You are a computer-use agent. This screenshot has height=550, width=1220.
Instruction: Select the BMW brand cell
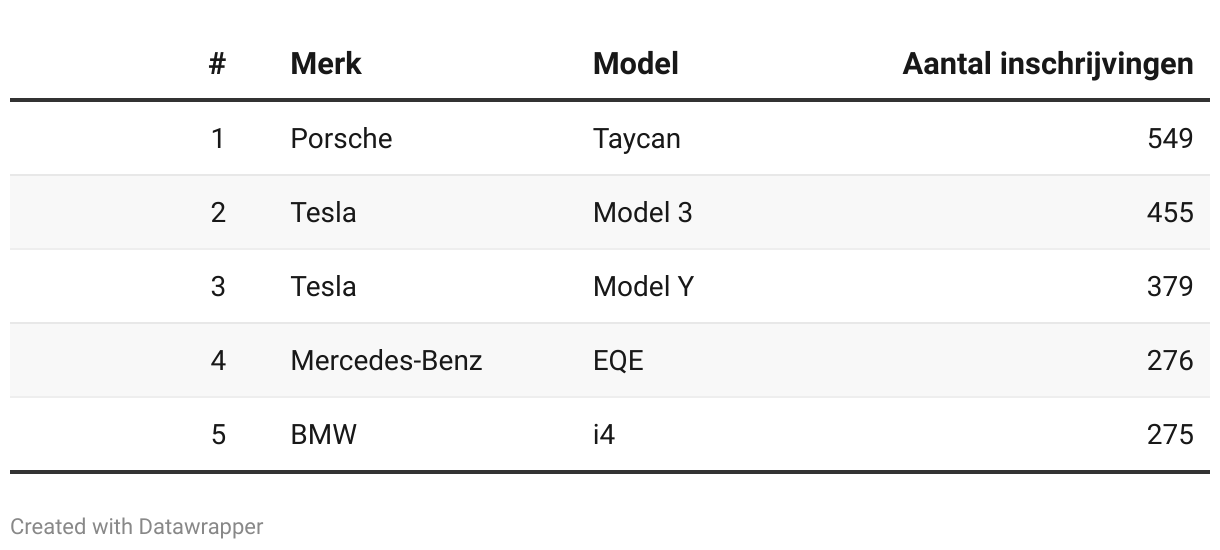click(323, 434)
